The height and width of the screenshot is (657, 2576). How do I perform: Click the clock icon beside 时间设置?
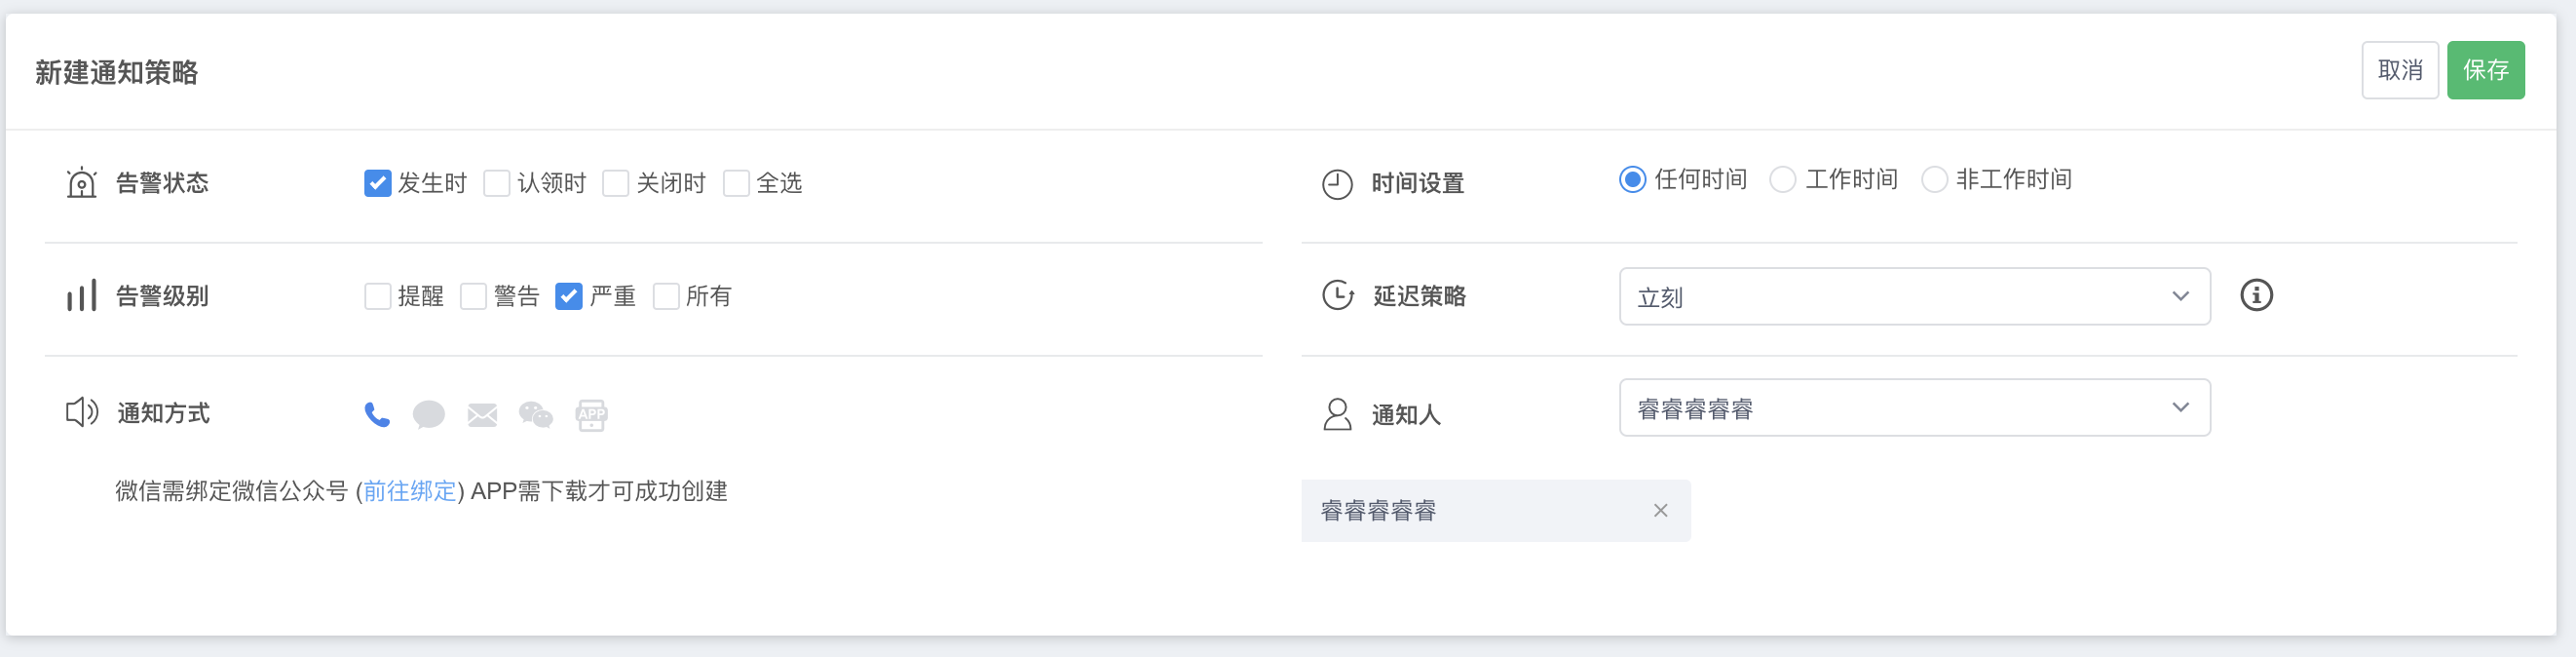click(1337, 184)
